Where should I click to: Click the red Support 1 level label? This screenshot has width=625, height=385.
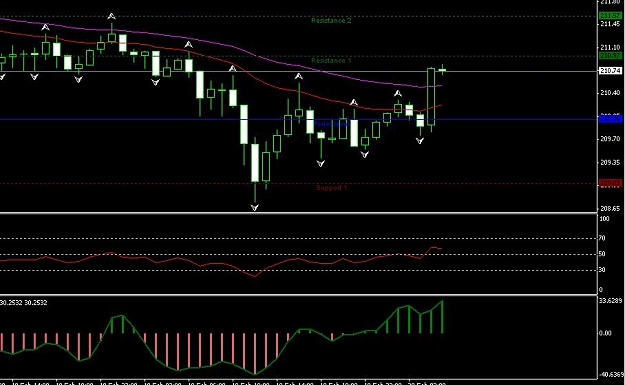click(x=331, y=188)
